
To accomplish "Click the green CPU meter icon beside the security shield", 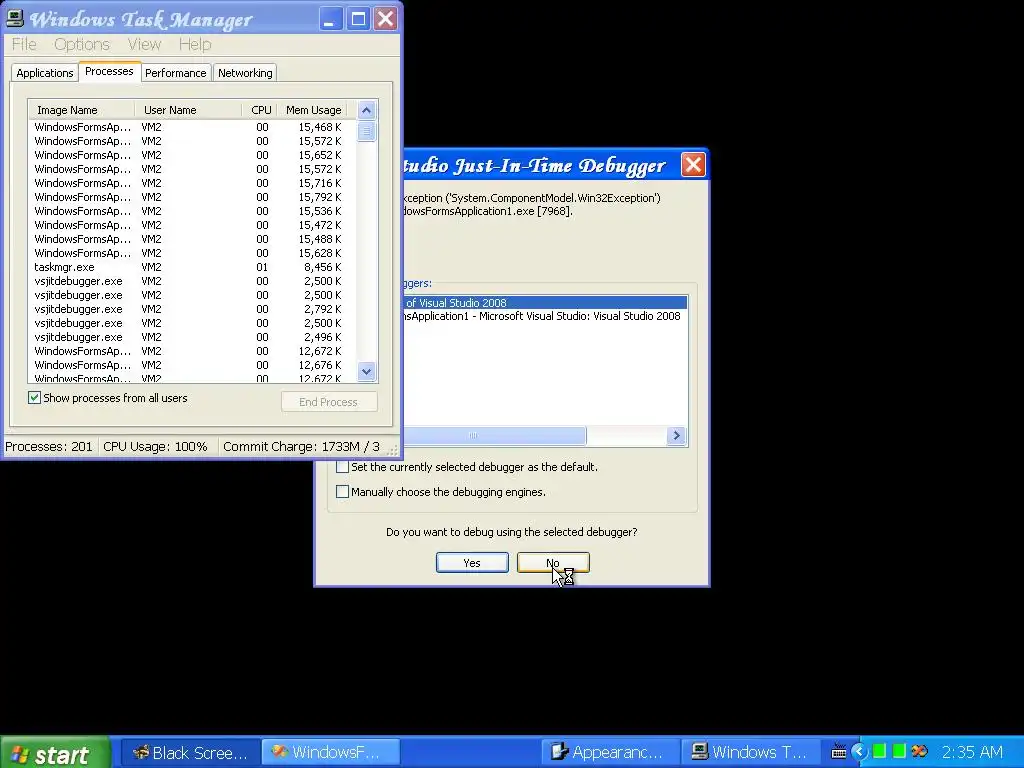I will point(899,752).
